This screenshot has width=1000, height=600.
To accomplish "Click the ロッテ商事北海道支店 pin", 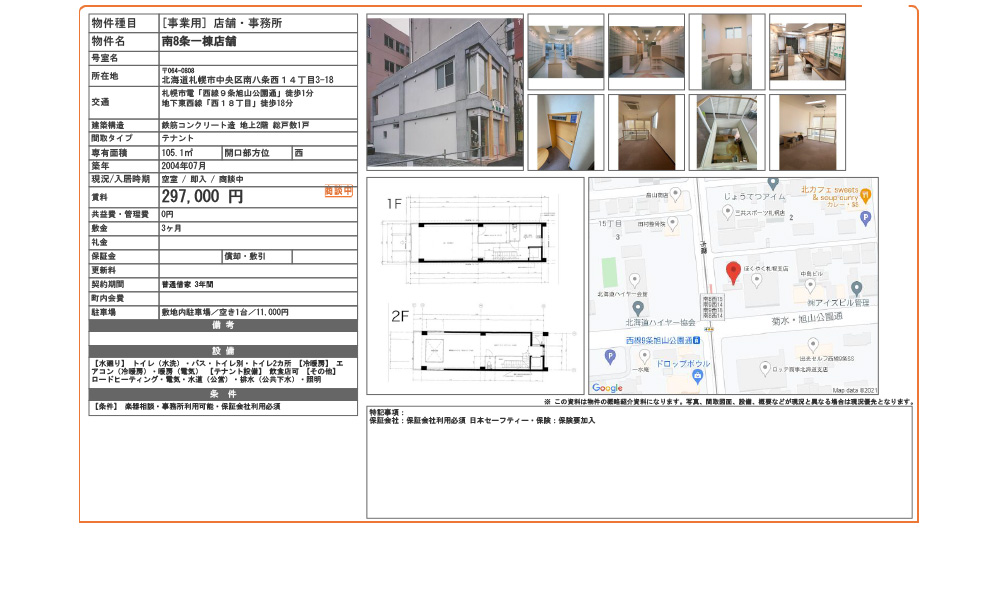I will 765,366.
